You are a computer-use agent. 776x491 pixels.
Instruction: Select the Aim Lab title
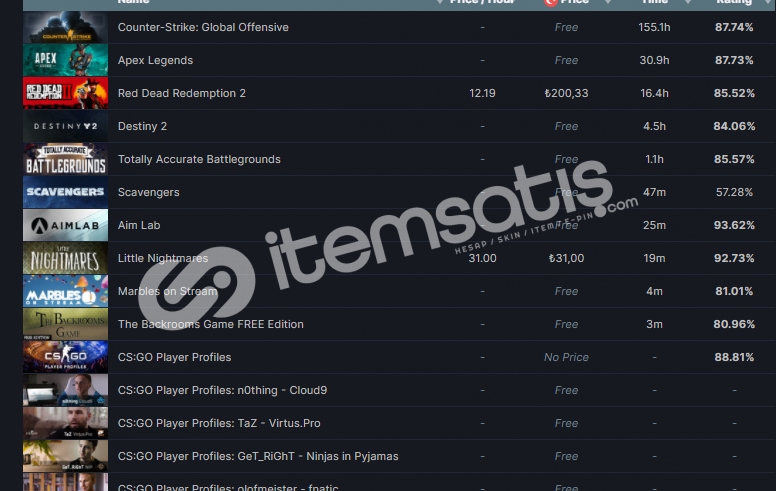coord(139,225)
